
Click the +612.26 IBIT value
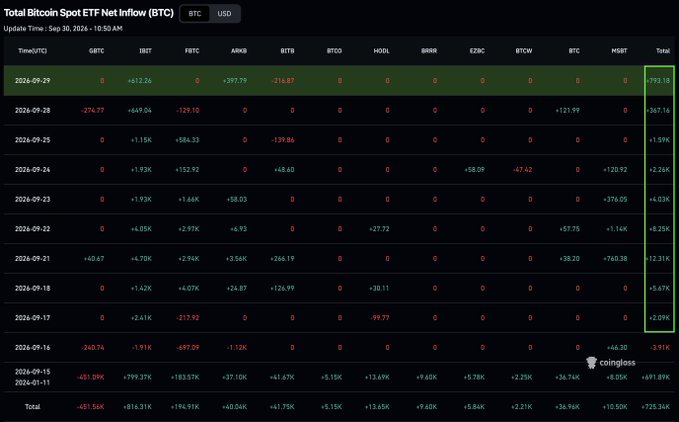(139, 81)
